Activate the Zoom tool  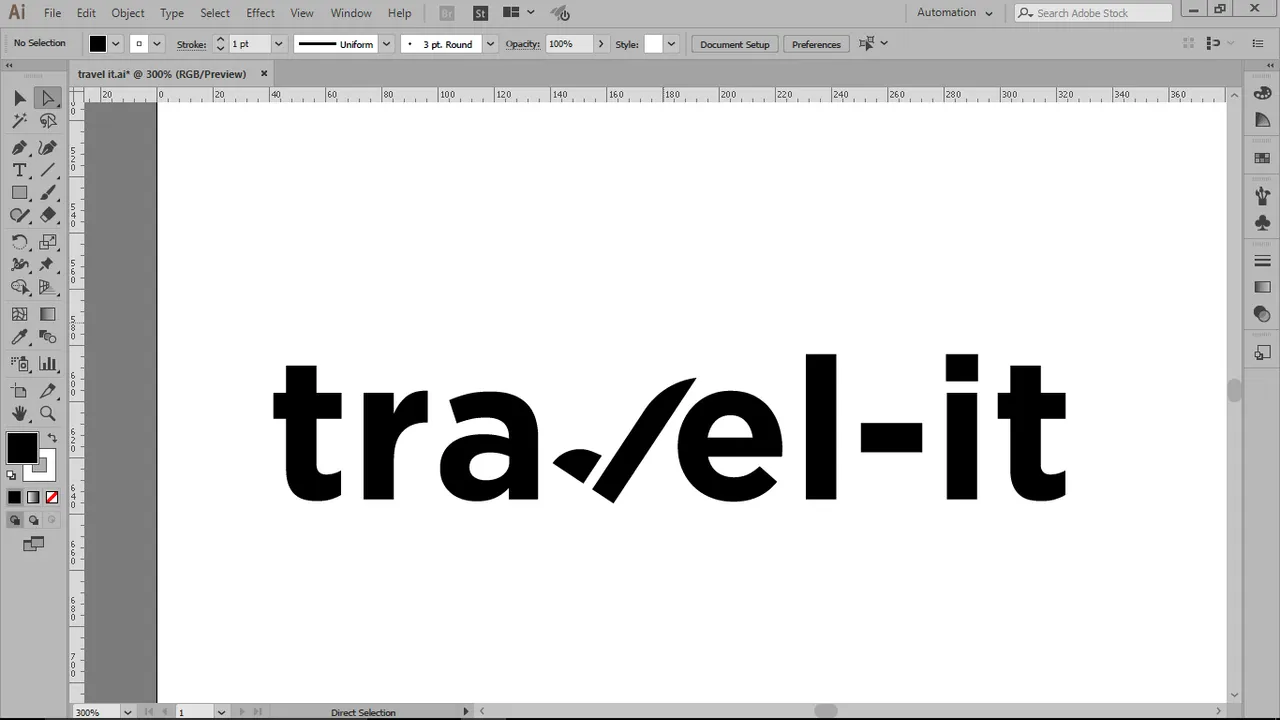click(47, 413)
